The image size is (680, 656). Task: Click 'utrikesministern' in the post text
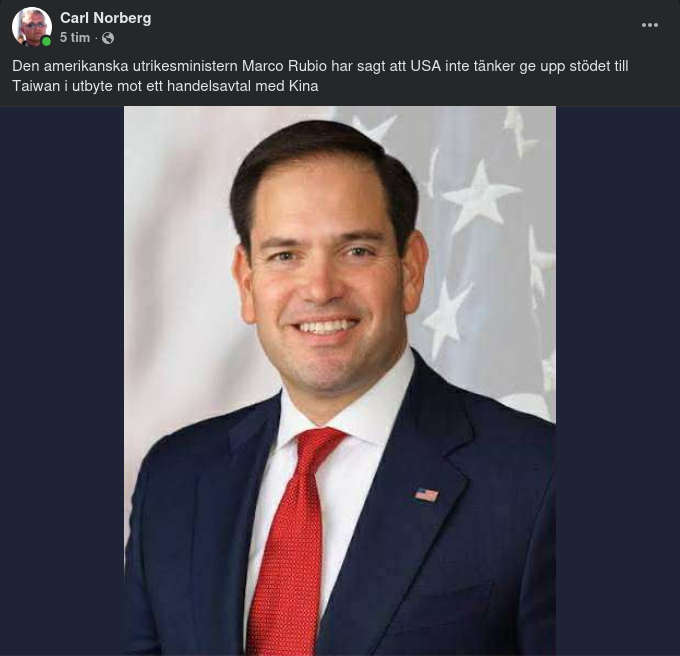pyautogui.click(x=185, y=66)
